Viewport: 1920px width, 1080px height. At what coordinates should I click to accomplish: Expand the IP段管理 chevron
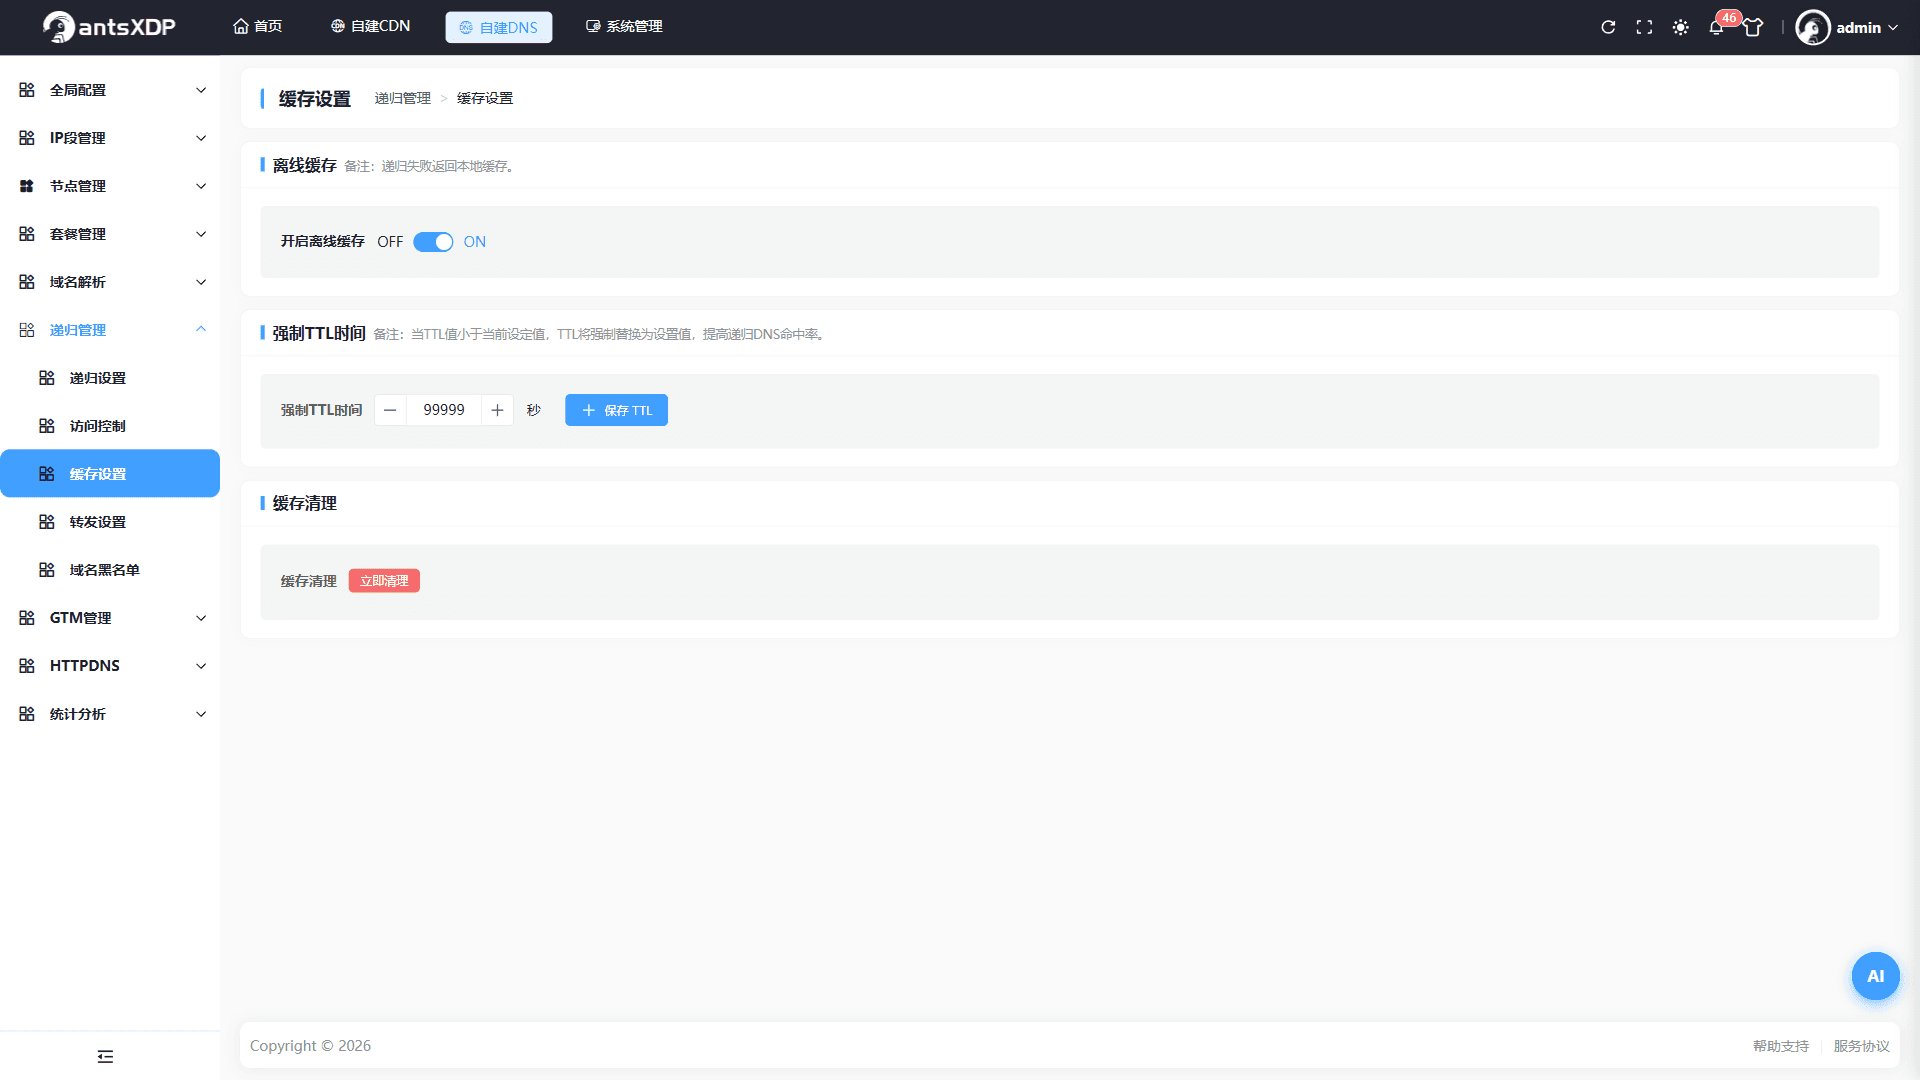tap(201, 138)
